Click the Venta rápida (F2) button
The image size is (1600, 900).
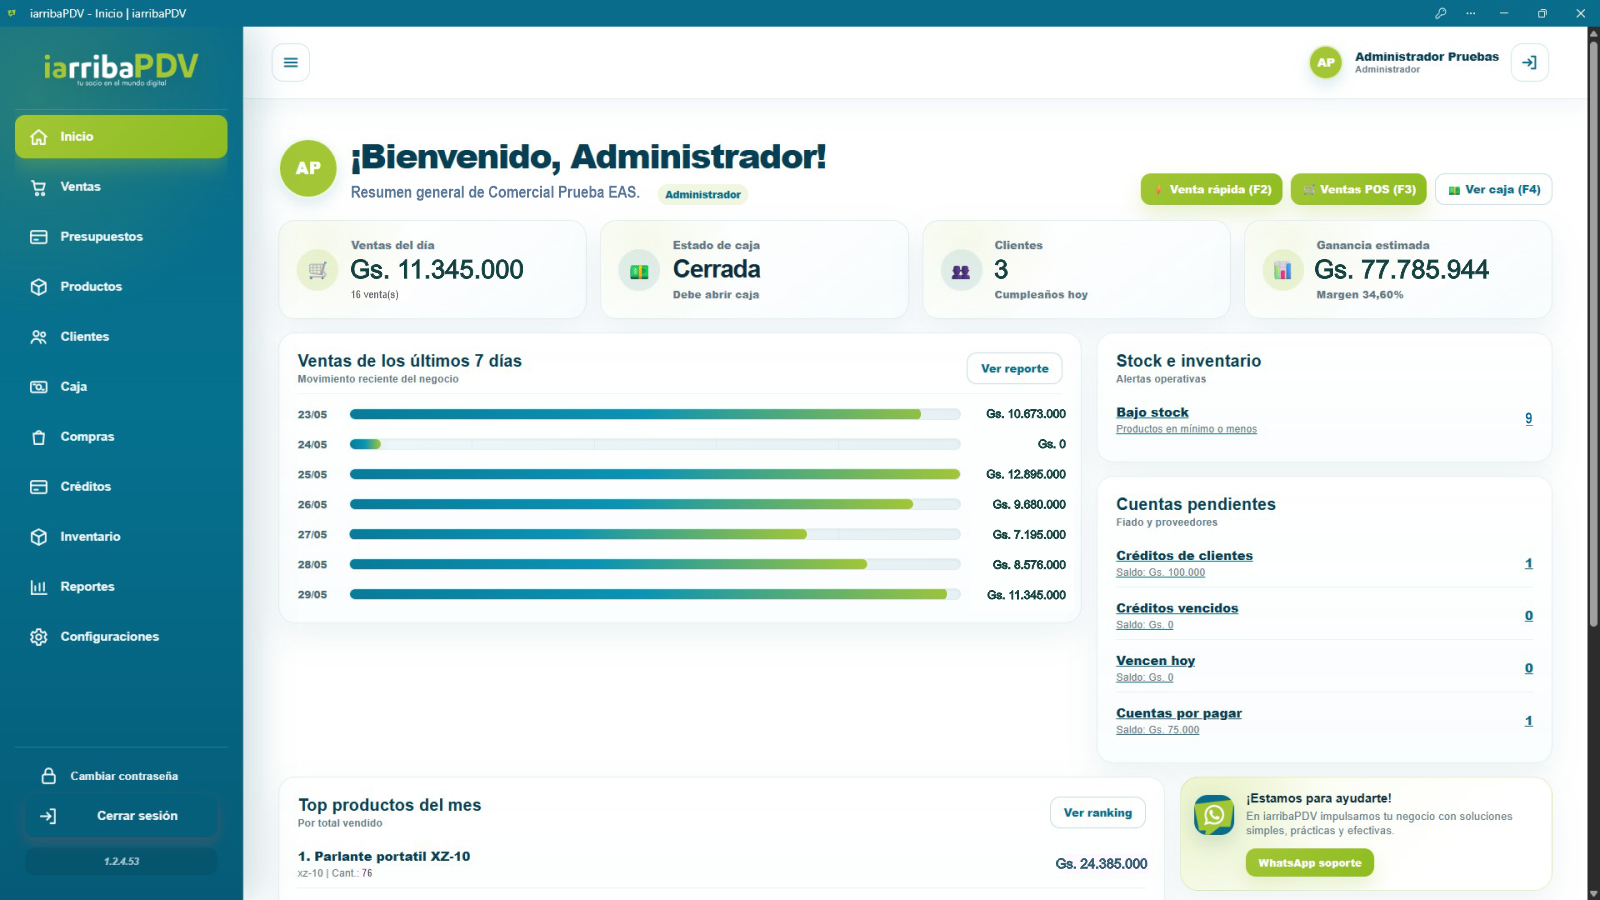(x=1212, y=189)
